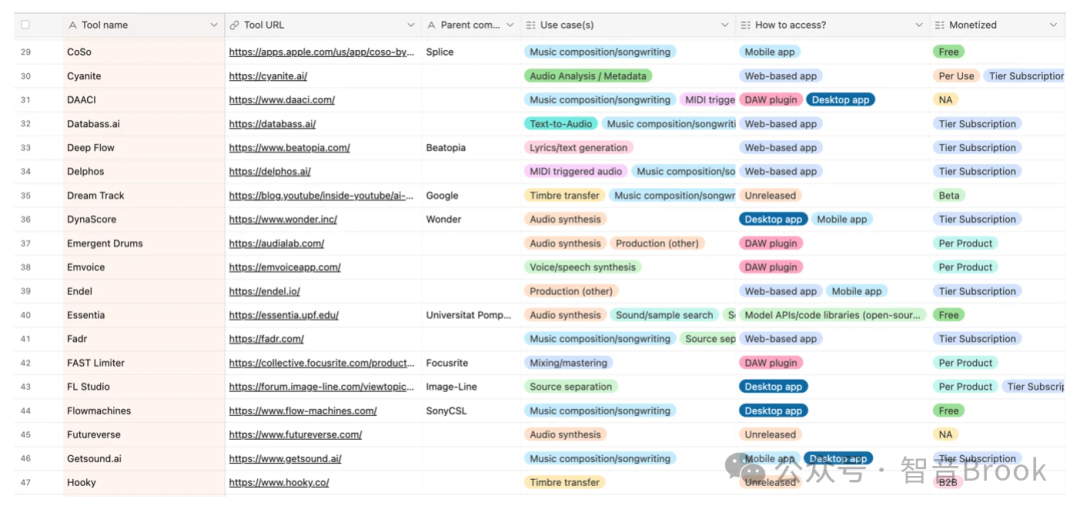The image size is (1080, 513).
Task: Open the Monetized column dropdown
Action: (x=1053, y=25)
